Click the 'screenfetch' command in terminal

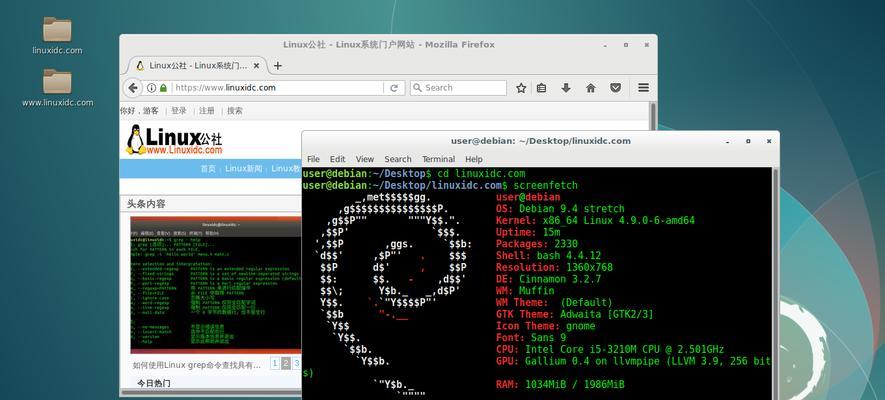[x=546, y=185]
